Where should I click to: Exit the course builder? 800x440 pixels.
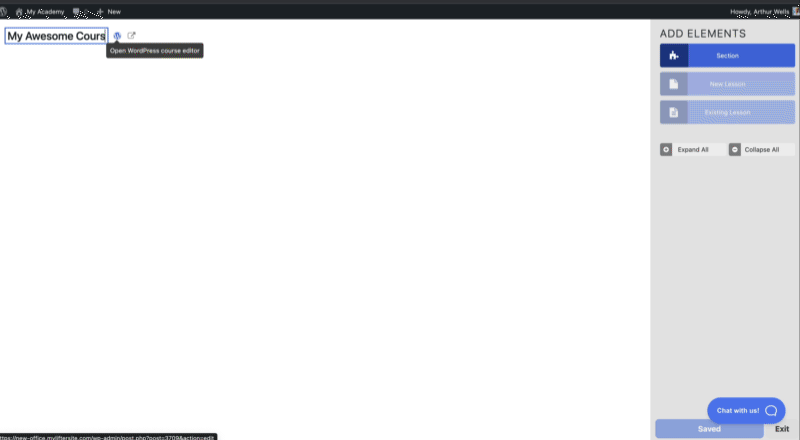(x=782, y=429)
